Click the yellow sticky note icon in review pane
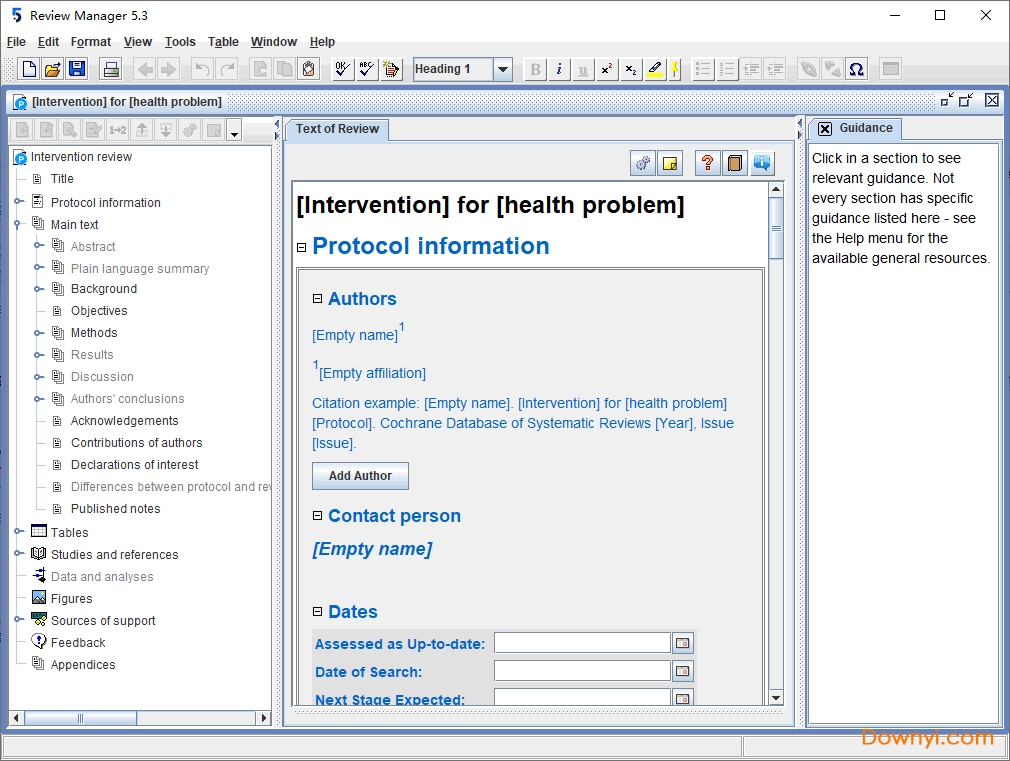Screen dimensions: 1010x761 tap(669, 163)
